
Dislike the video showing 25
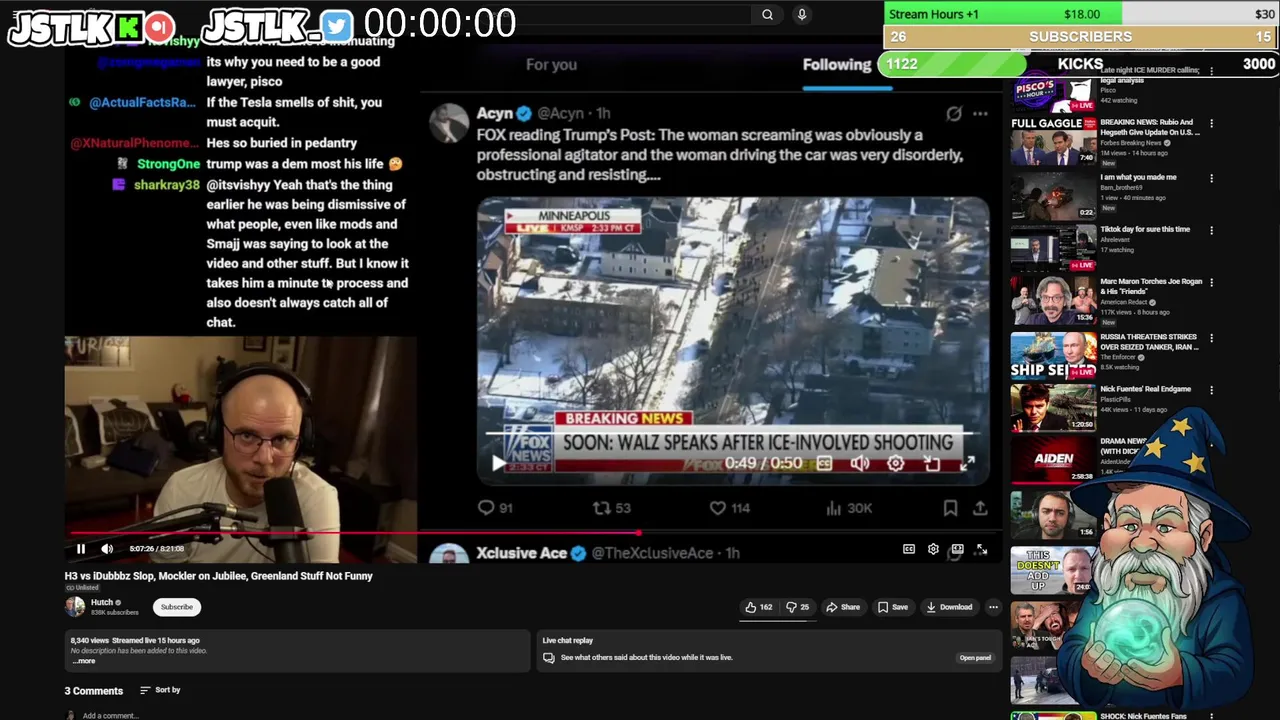(x=797, y=607)
